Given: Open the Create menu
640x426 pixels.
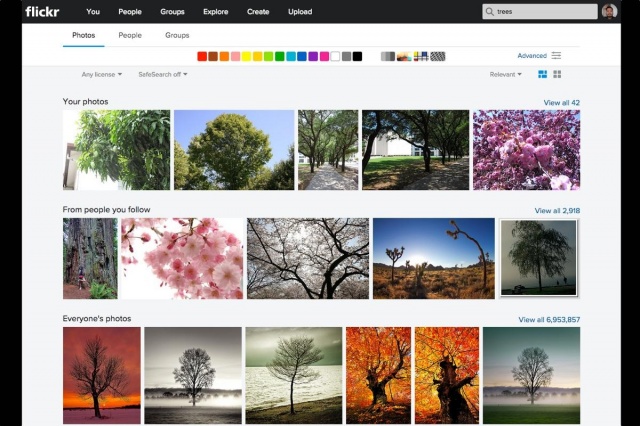Looking at the screenshot, I should pos(258,12).
